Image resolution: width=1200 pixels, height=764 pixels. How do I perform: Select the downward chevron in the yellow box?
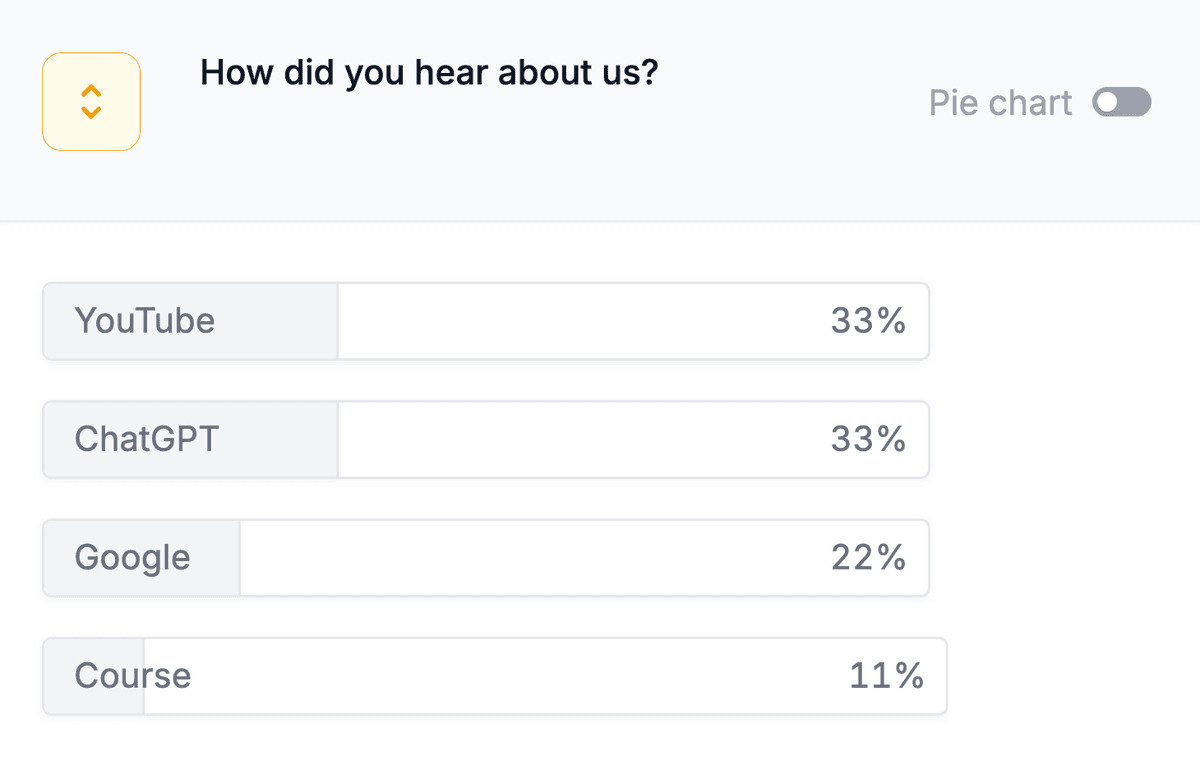(x=91, y=110)
